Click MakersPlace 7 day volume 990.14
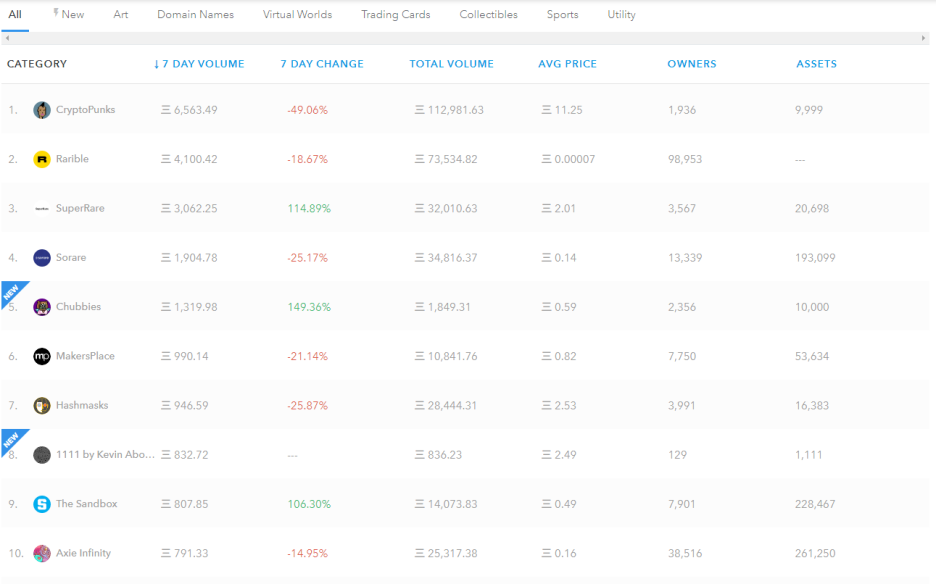Viewport: 936px width, 584px height. [185, 356]
